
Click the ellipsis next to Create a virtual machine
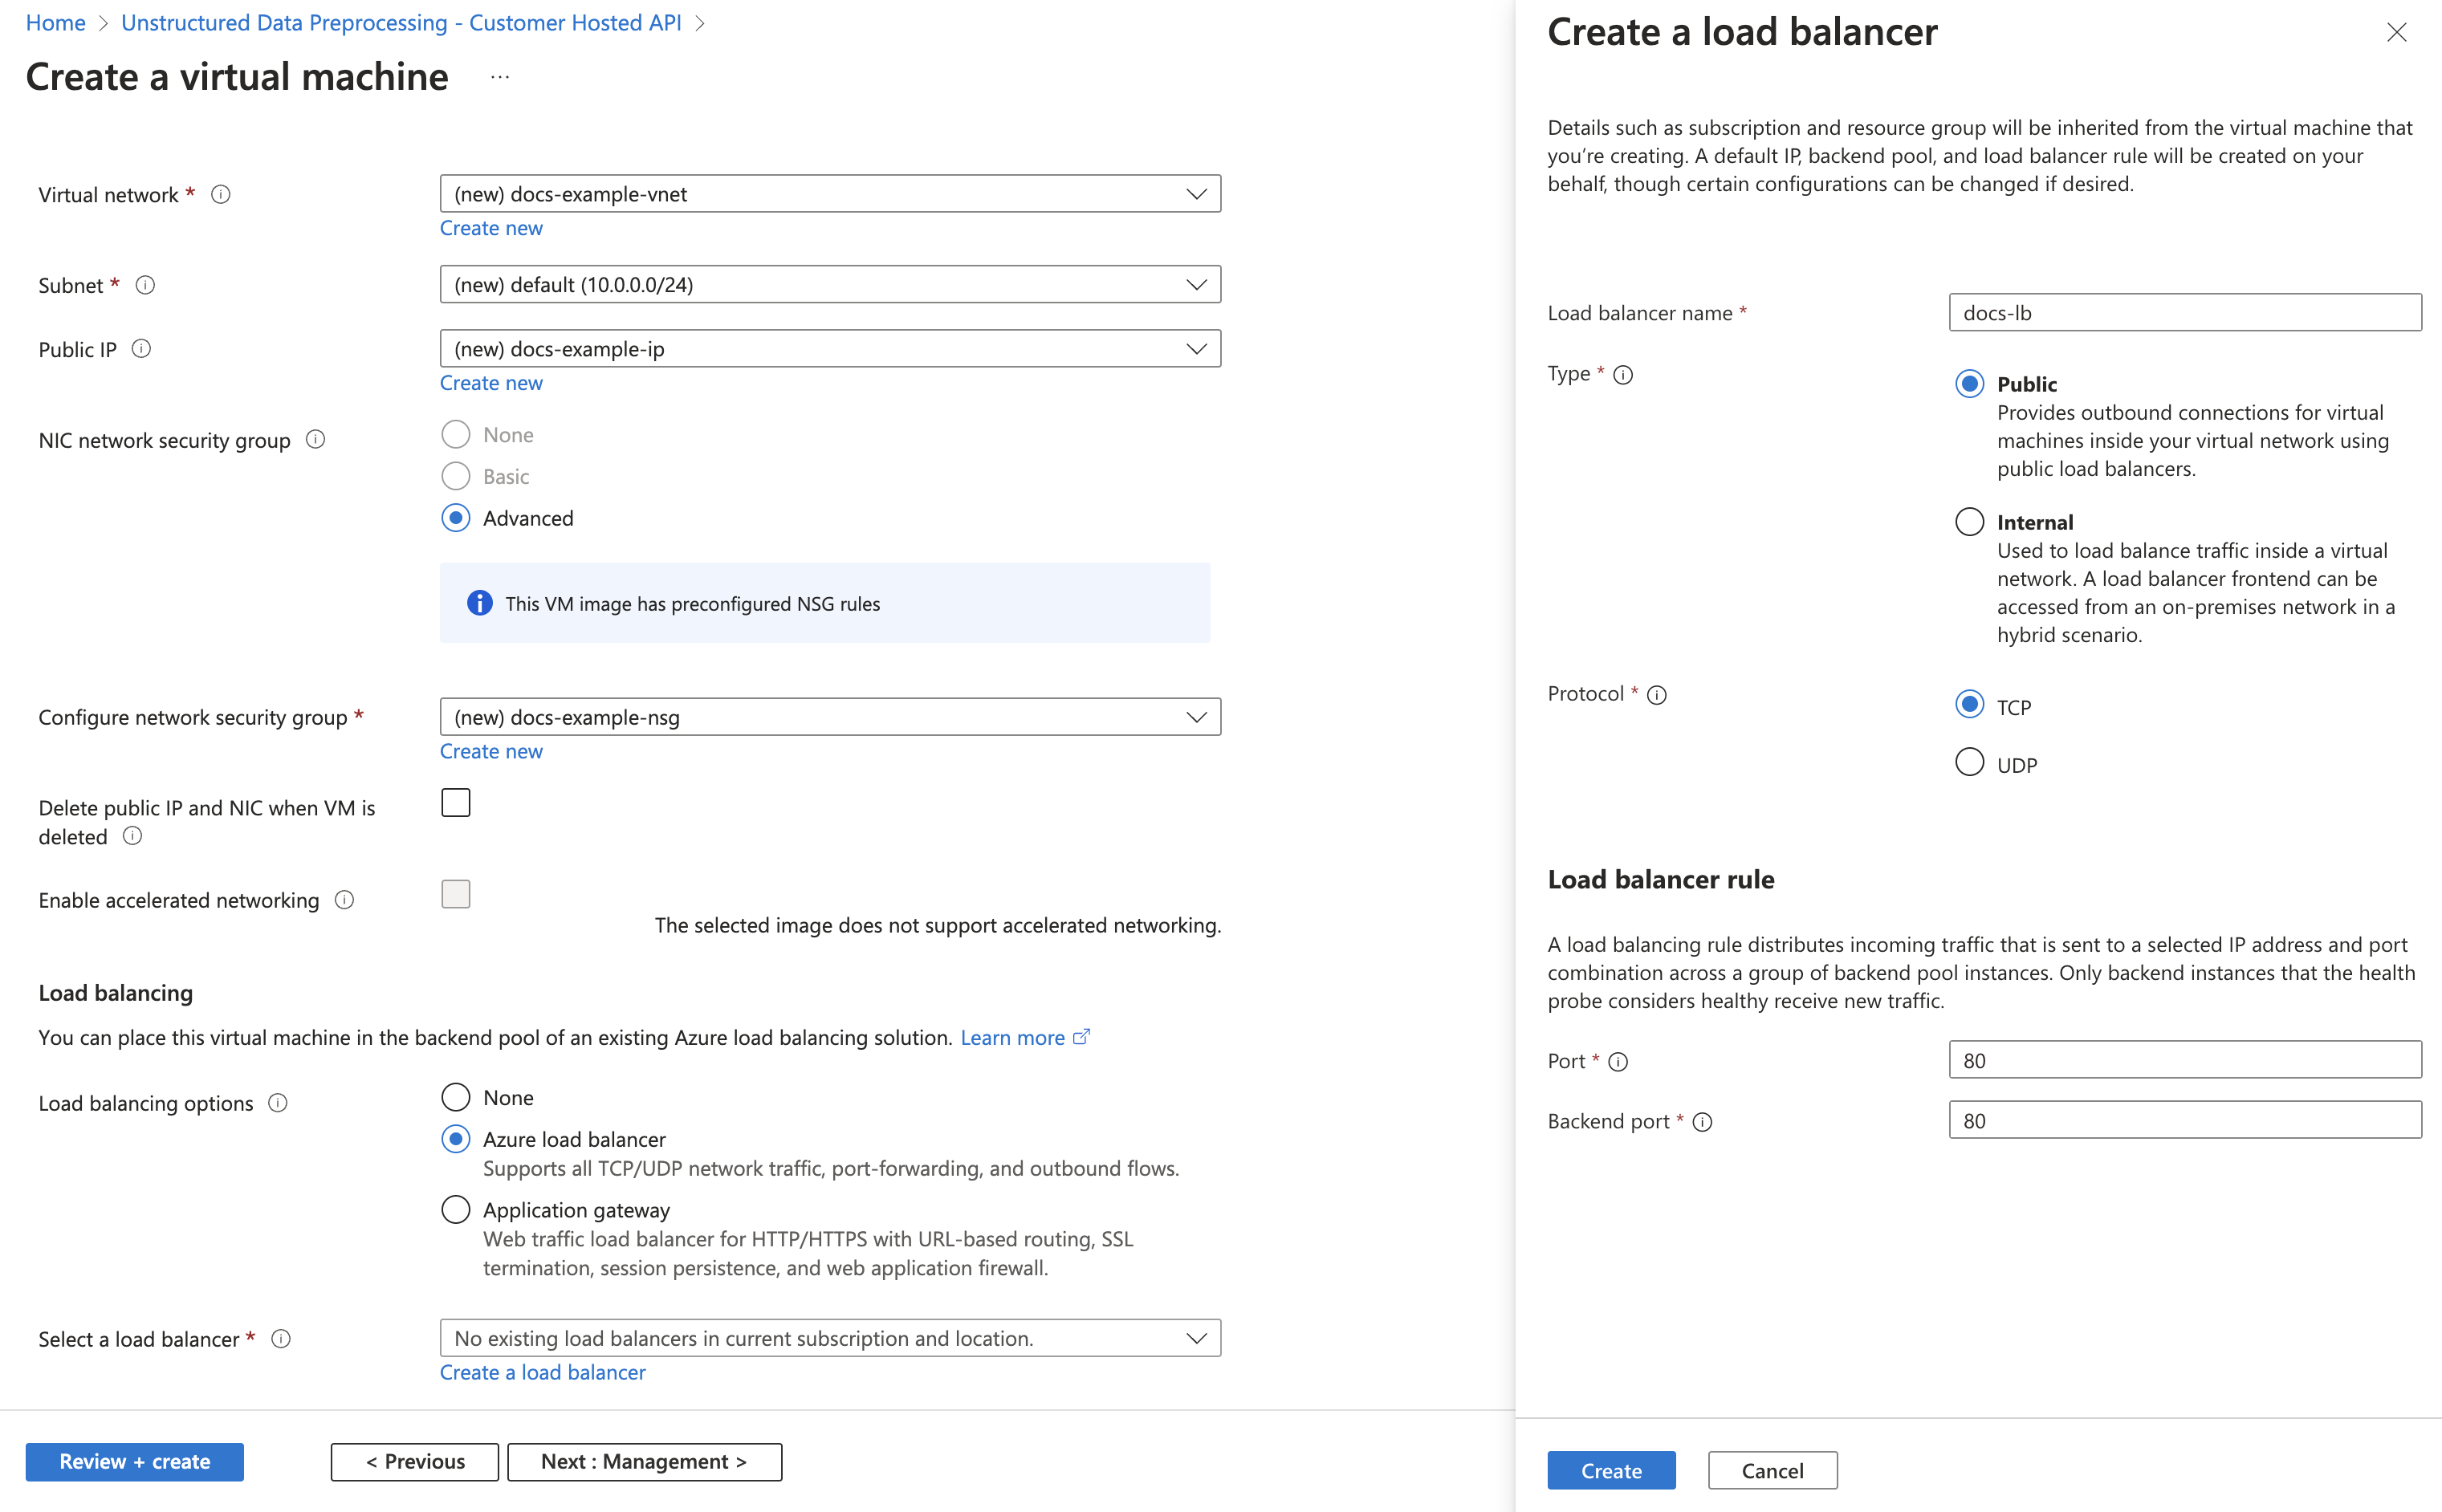click(x=499, y=76)
